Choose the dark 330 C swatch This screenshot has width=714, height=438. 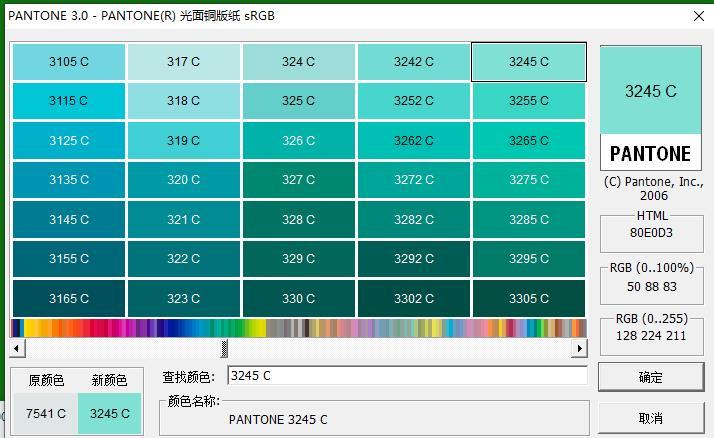pyautogui.click(x=299, y=299)
